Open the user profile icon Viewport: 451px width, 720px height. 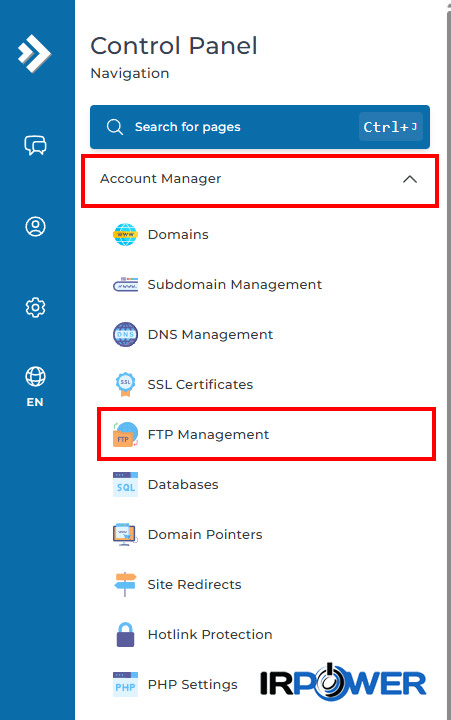point(35,226)
